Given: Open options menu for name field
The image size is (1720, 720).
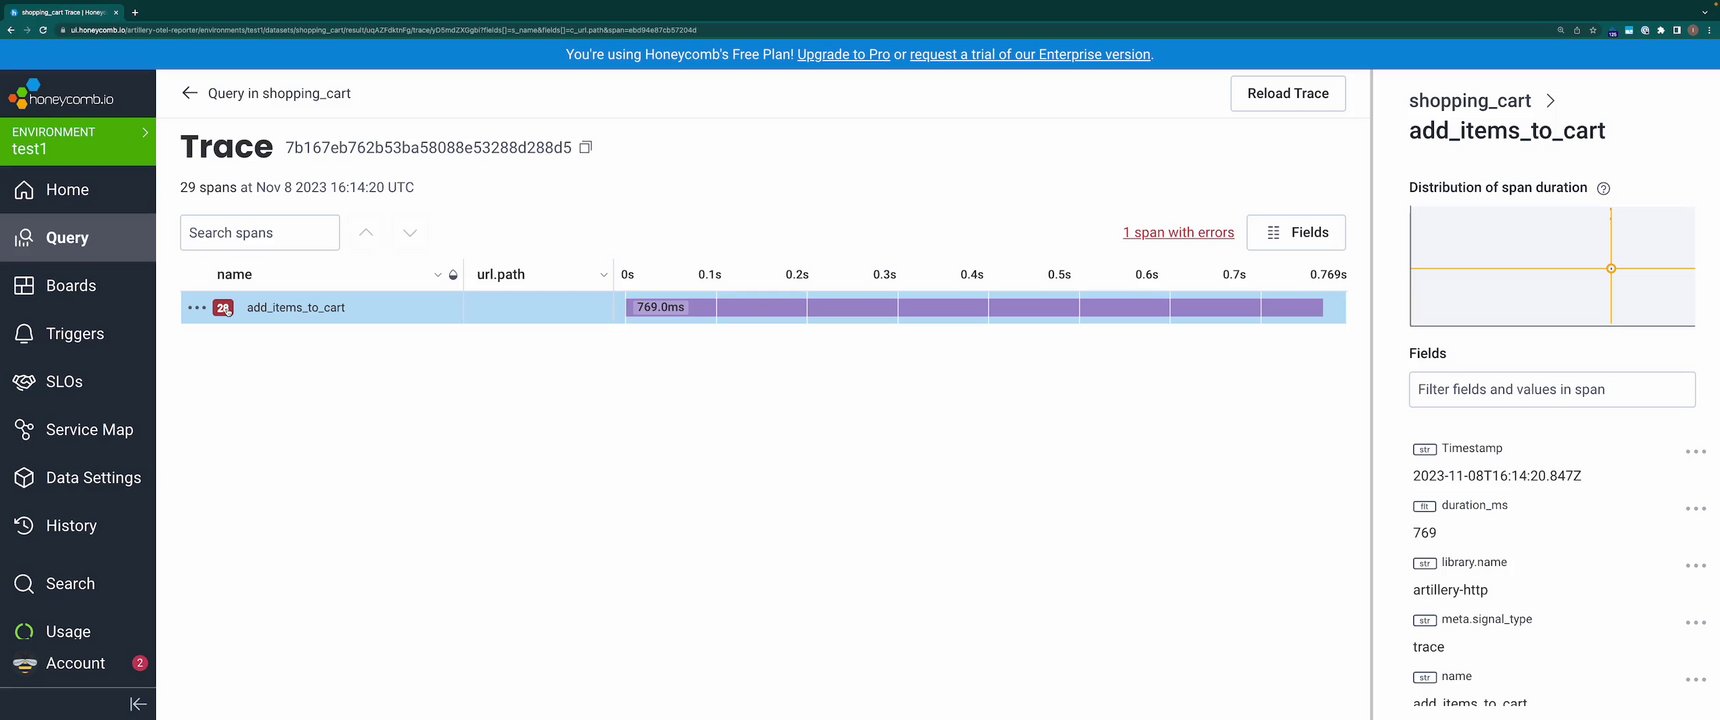Looking at the screenshot, I should click(x=1695, y=680).
